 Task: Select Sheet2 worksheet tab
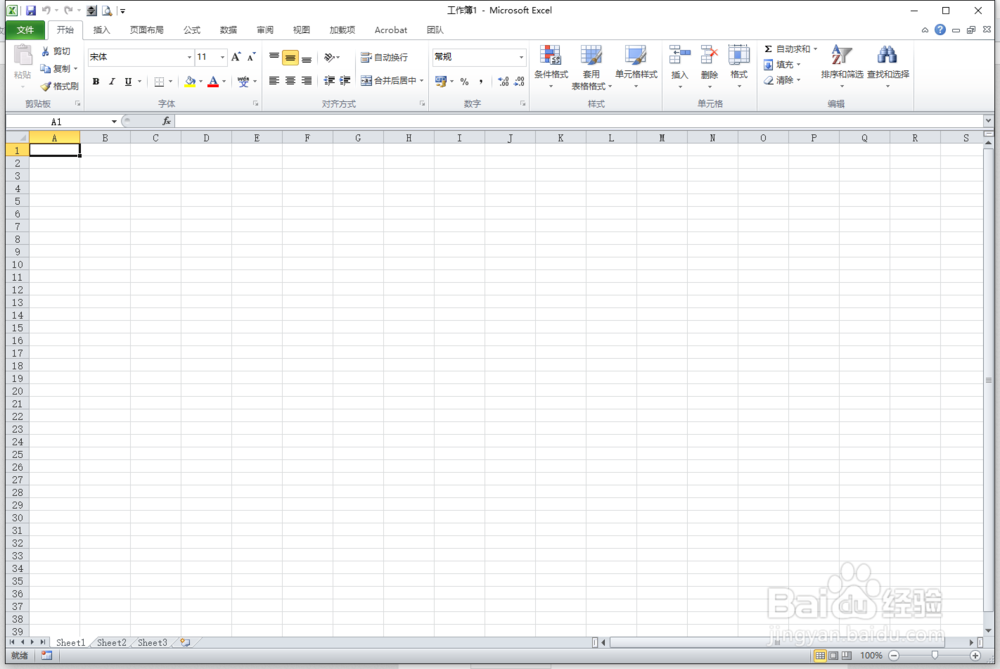112,642
